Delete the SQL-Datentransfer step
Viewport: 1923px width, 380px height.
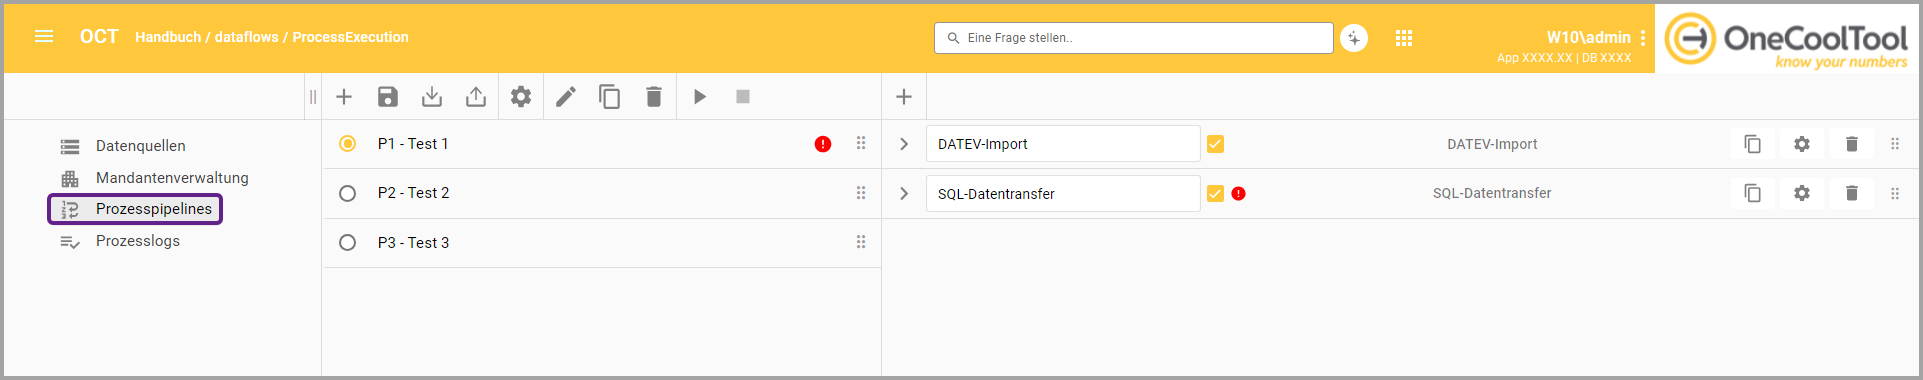(1852, 193)
